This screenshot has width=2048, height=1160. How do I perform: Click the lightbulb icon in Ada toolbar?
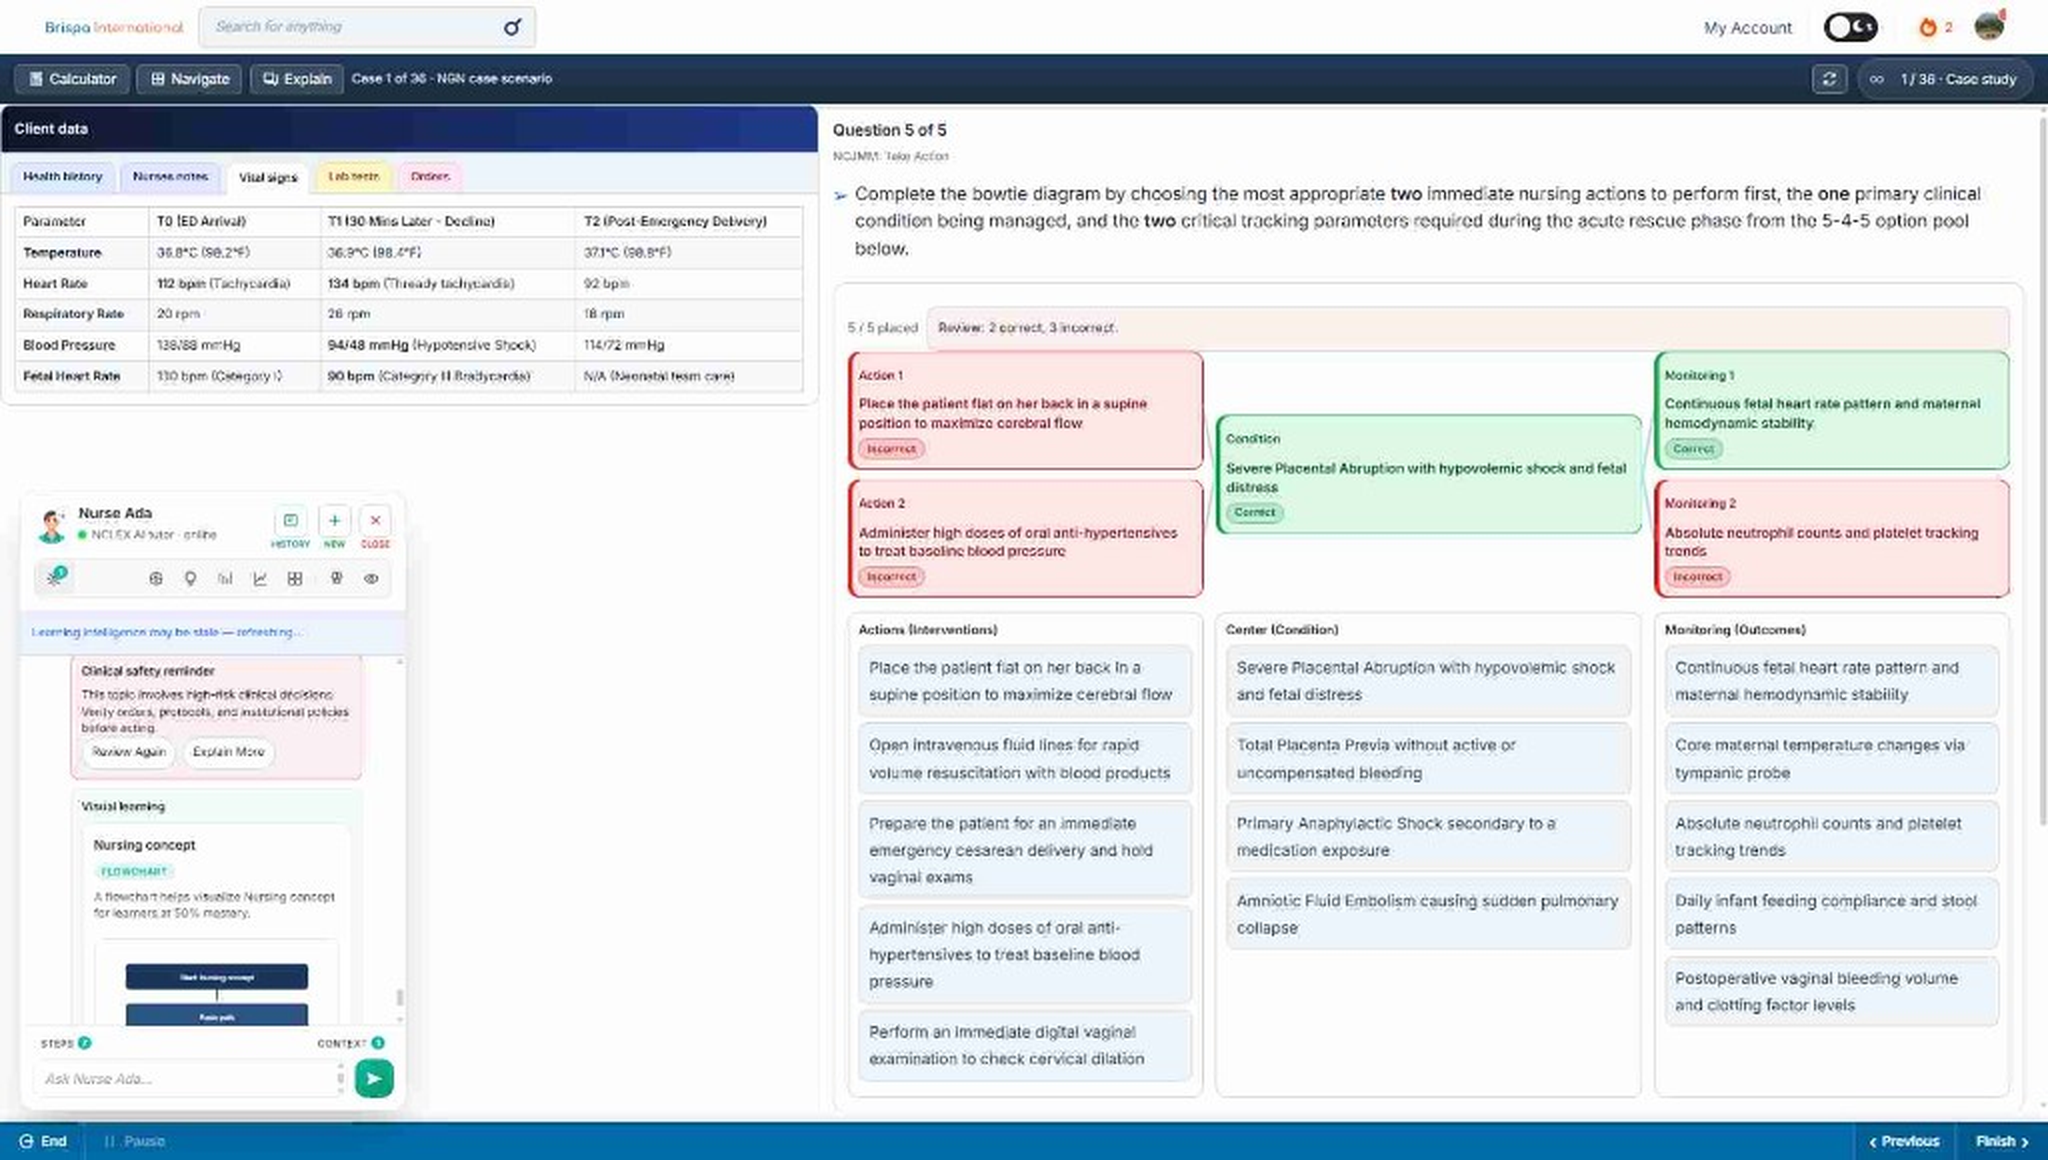(190, 578)
